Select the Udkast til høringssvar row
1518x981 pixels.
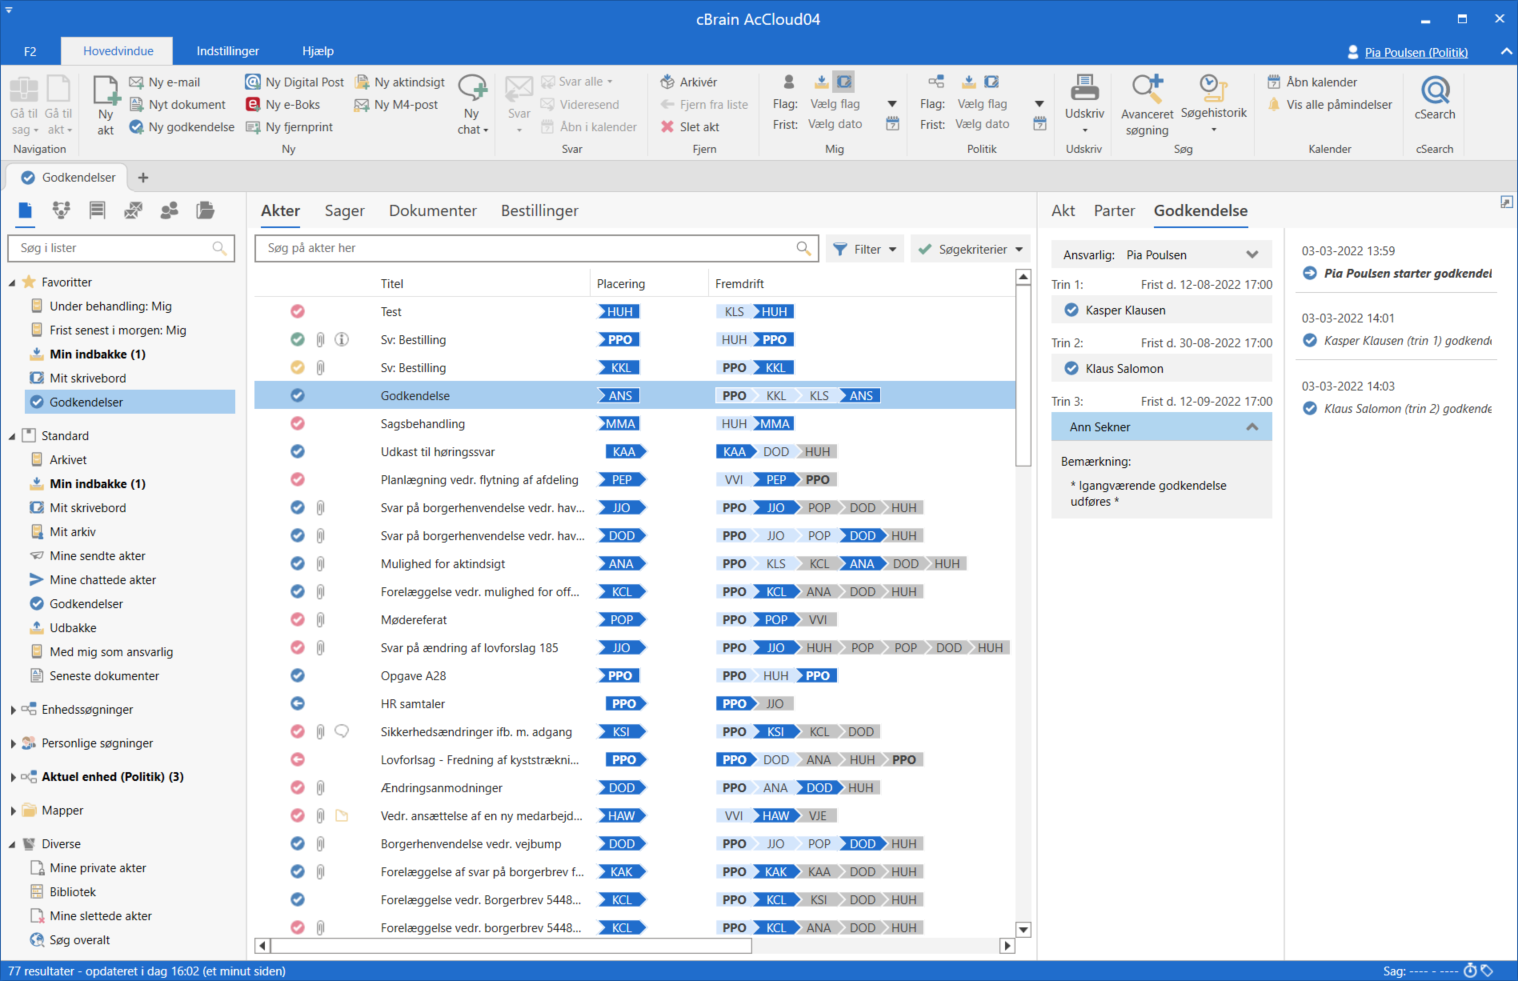tap(635, 452)
